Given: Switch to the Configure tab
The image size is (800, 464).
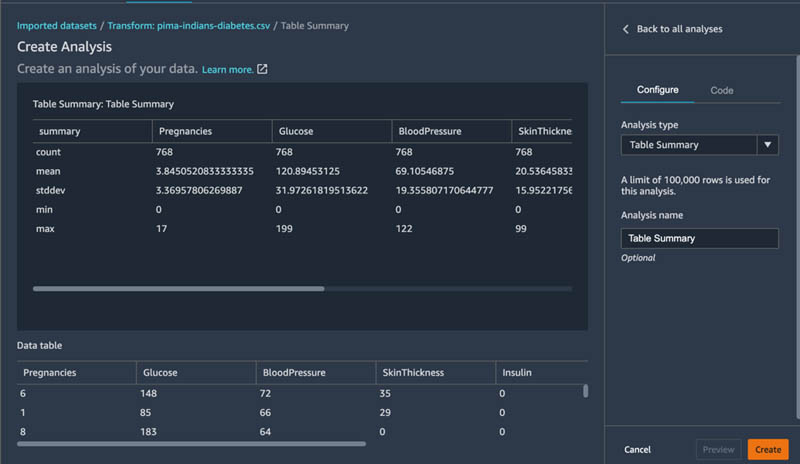Looking at the screenshot, I should coord(657,90).
